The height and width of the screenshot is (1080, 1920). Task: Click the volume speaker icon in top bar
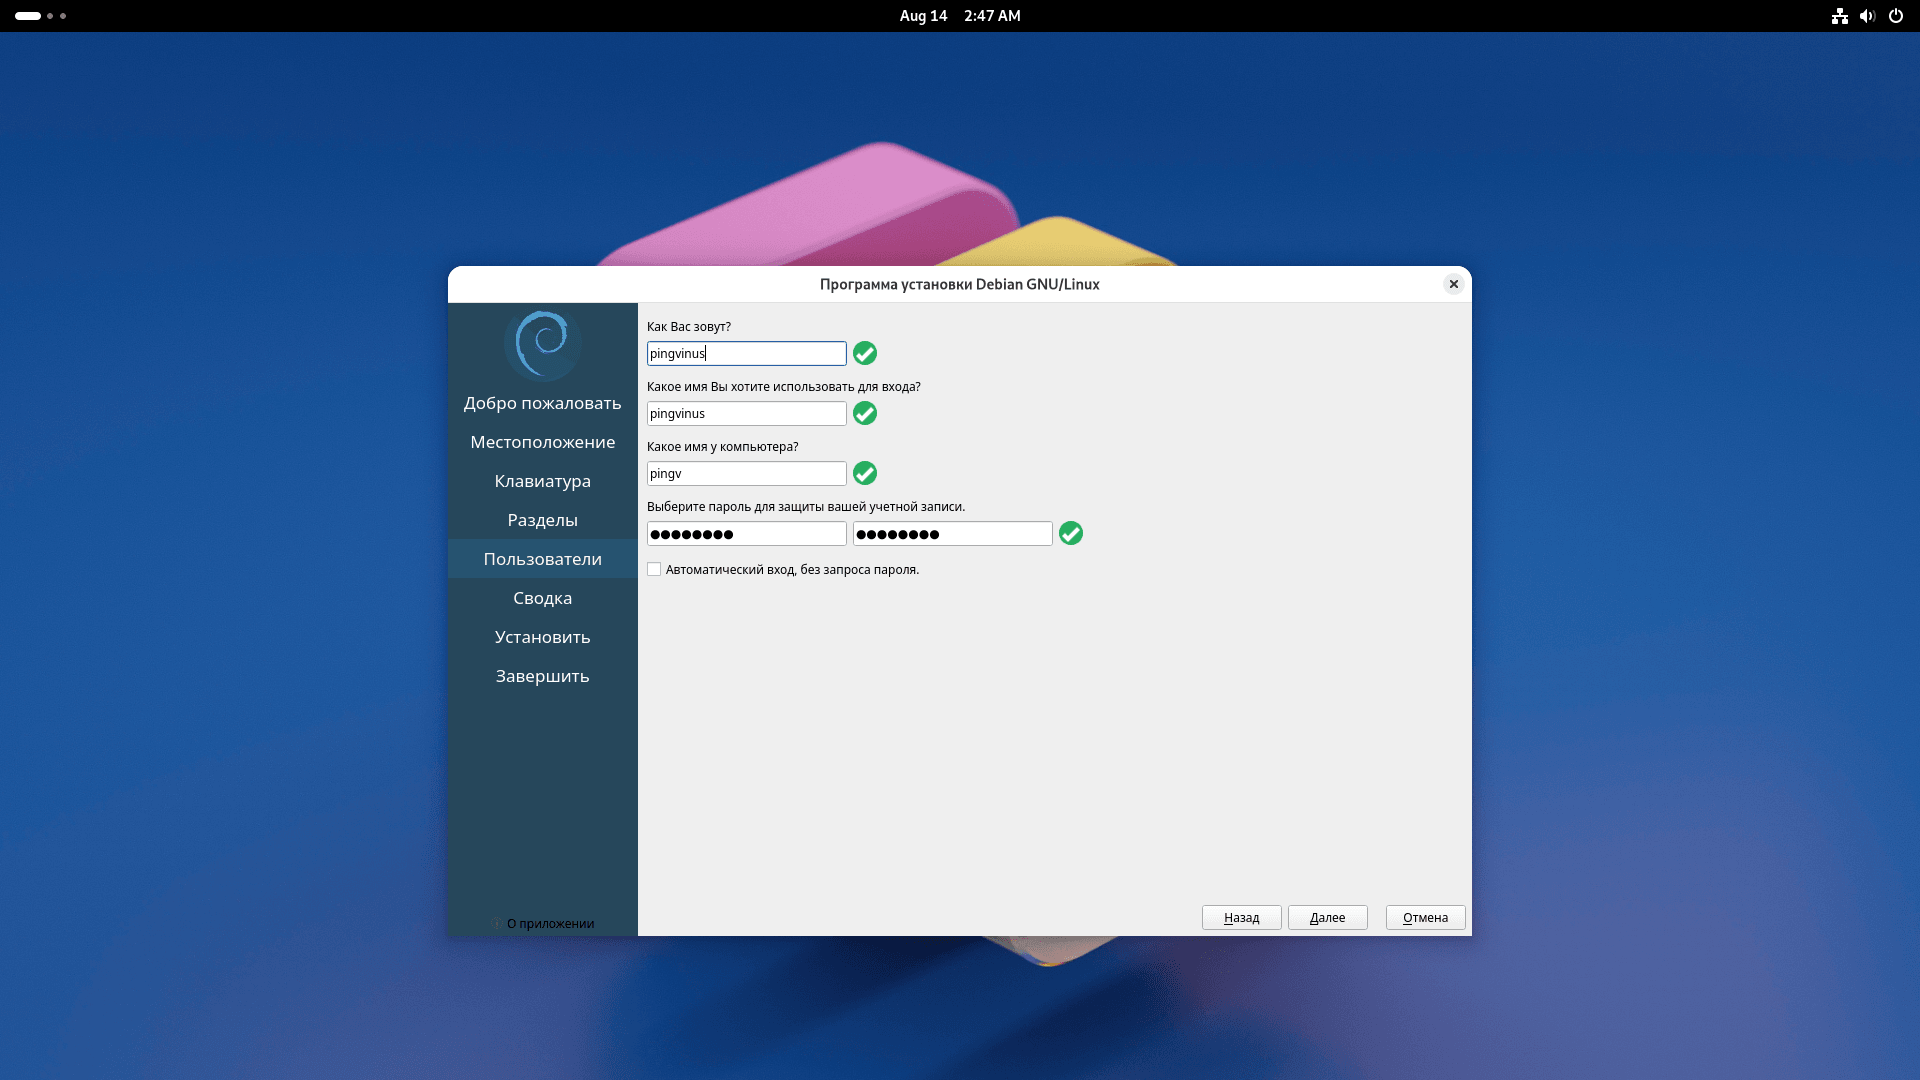point(1867,16)
